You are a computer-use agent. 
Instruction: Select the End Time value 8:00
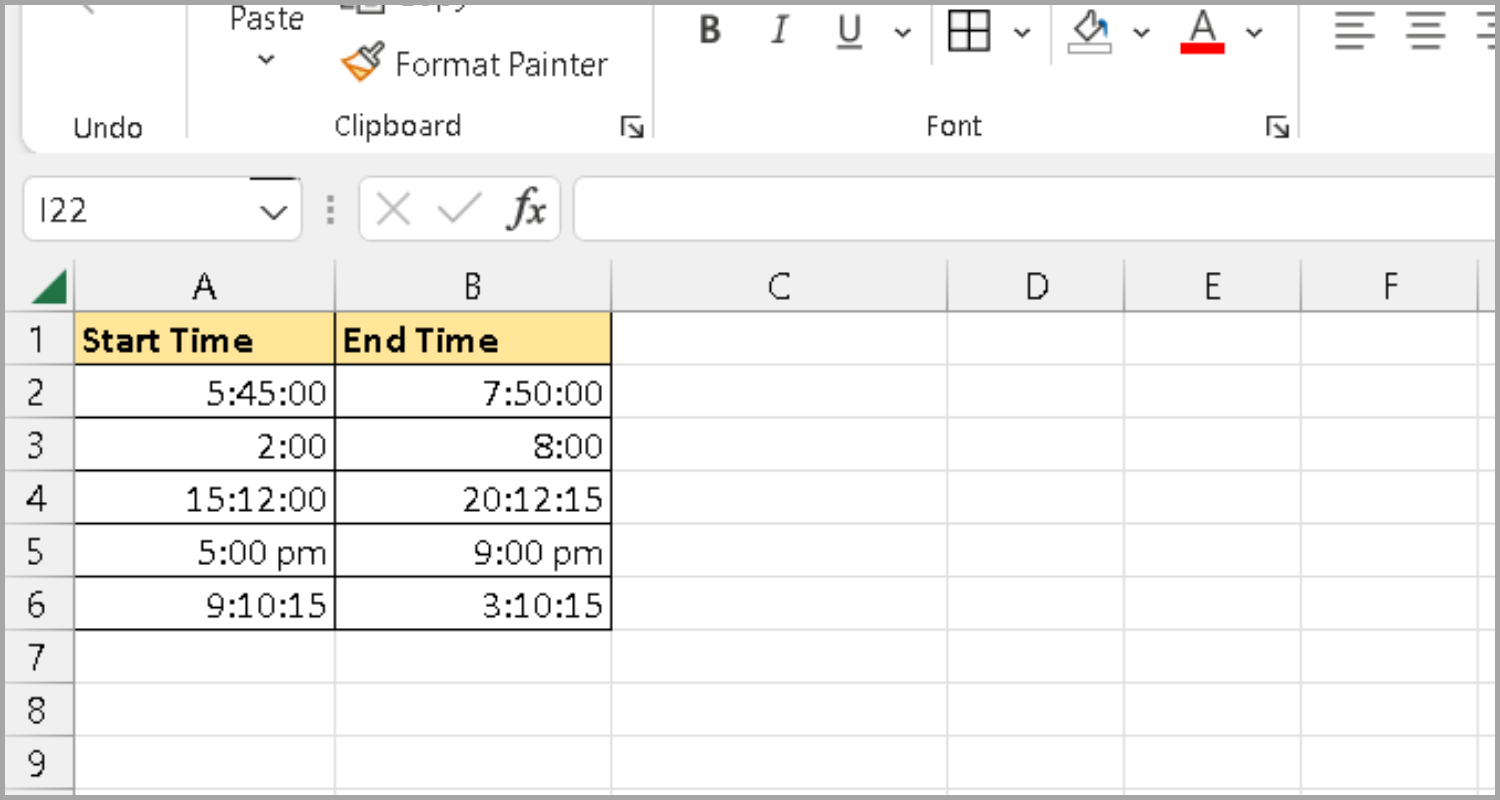click(x=472, y=445)
